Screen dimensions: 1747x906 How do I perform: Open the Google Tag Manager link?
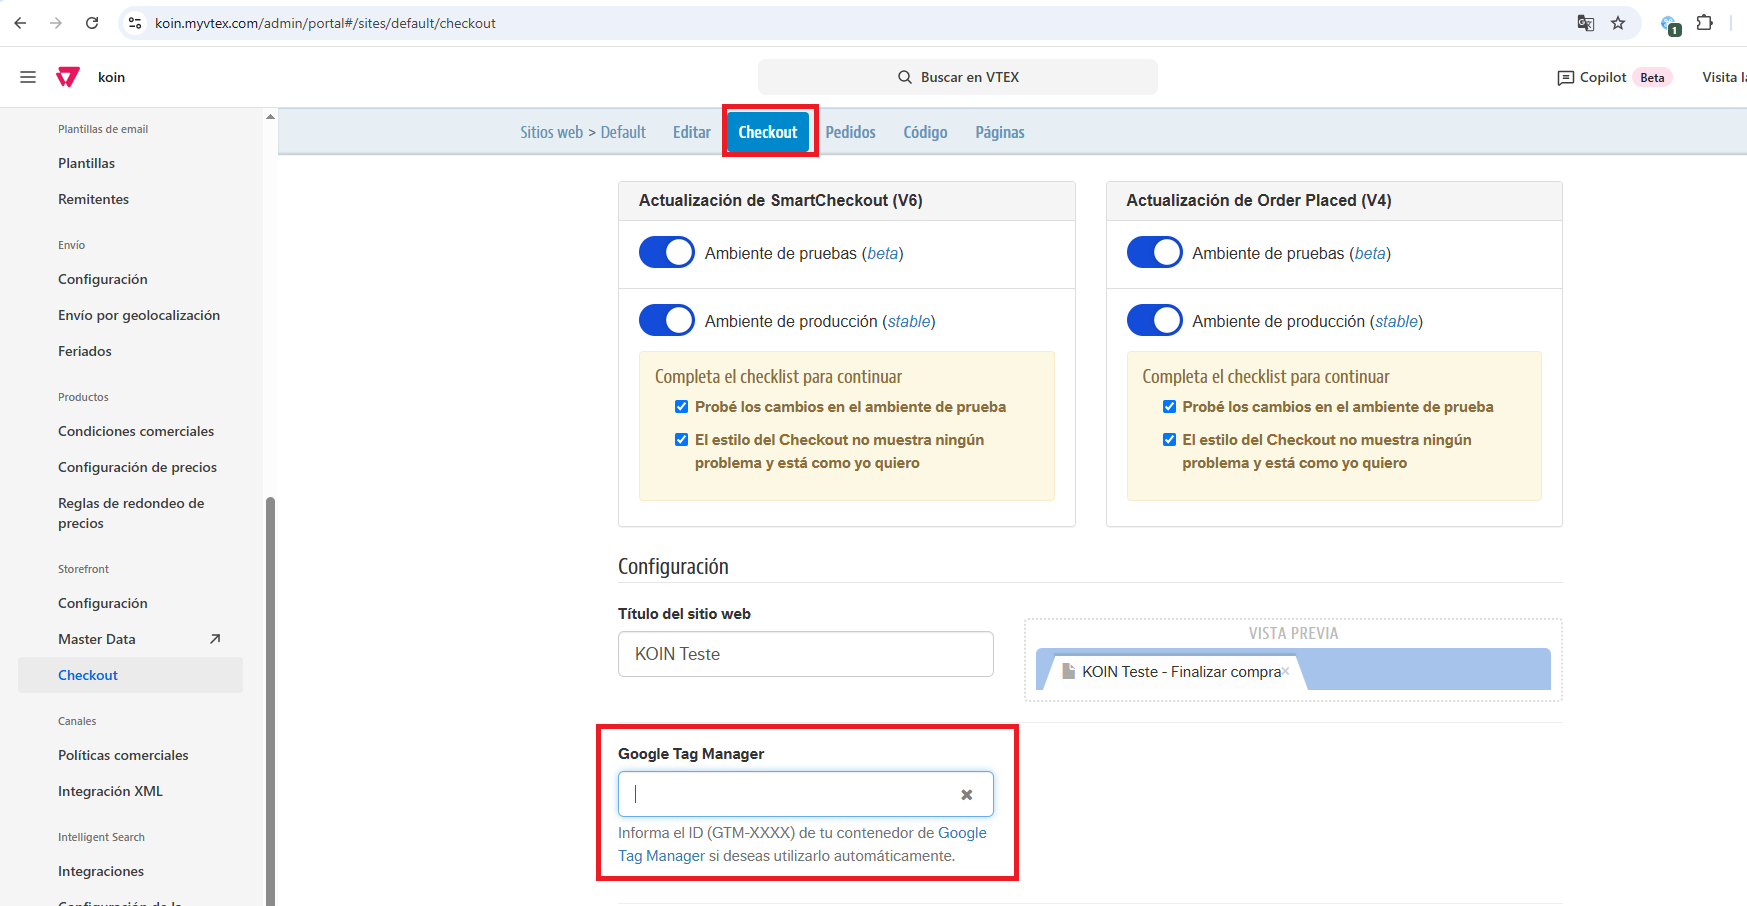(x=802, y=844)
